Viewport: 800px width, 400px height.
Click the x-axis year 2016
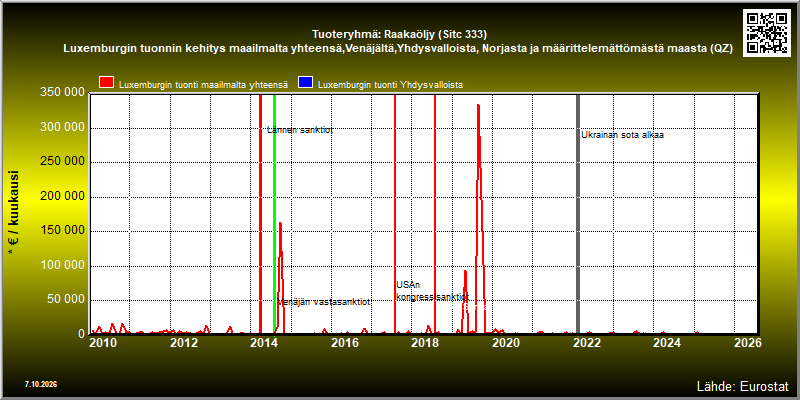[x=344, y=343]
